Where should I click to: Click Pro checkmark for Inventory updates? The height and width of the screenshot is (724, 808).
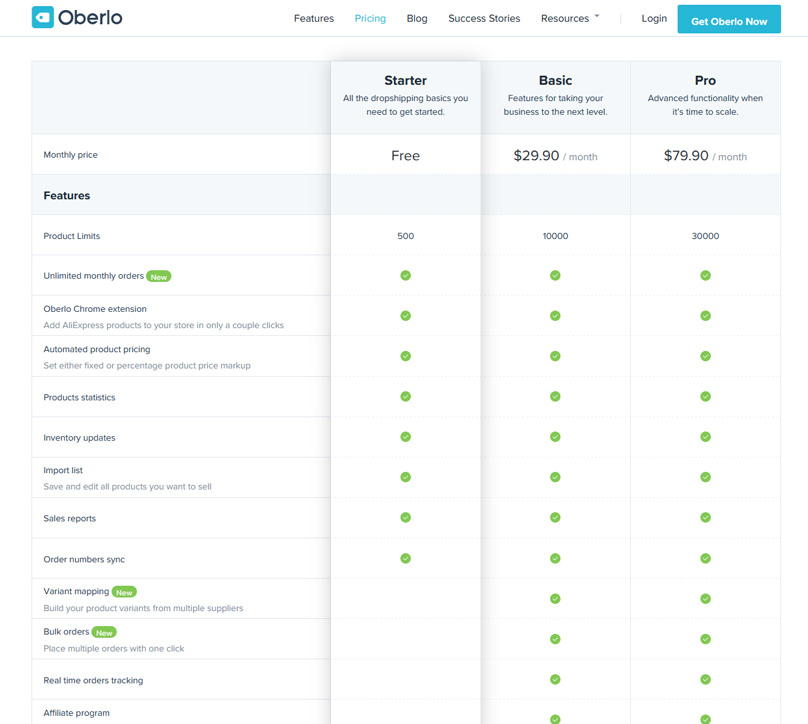(x=705, y=436)
